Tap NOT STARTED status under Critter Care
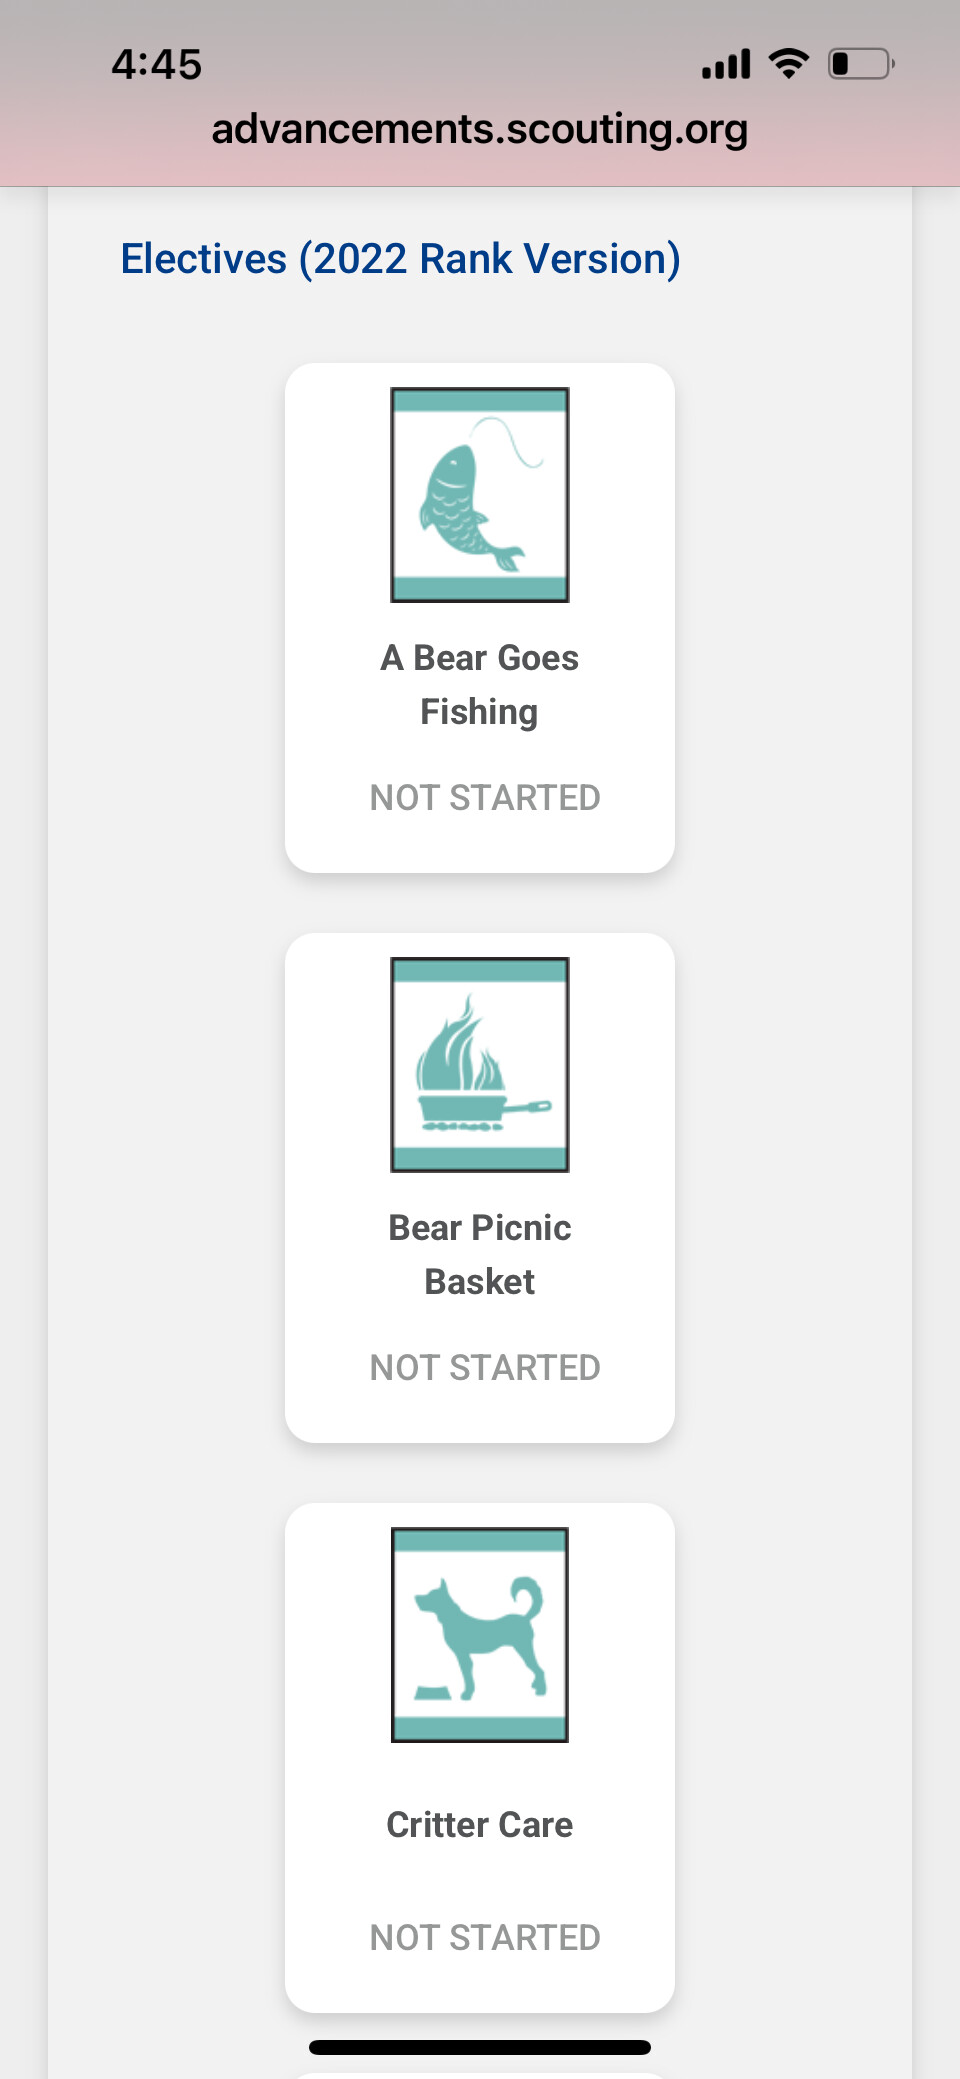The height and width of the screenshot is (2079, 960). pyautogui.click(x=485, y=1938)
